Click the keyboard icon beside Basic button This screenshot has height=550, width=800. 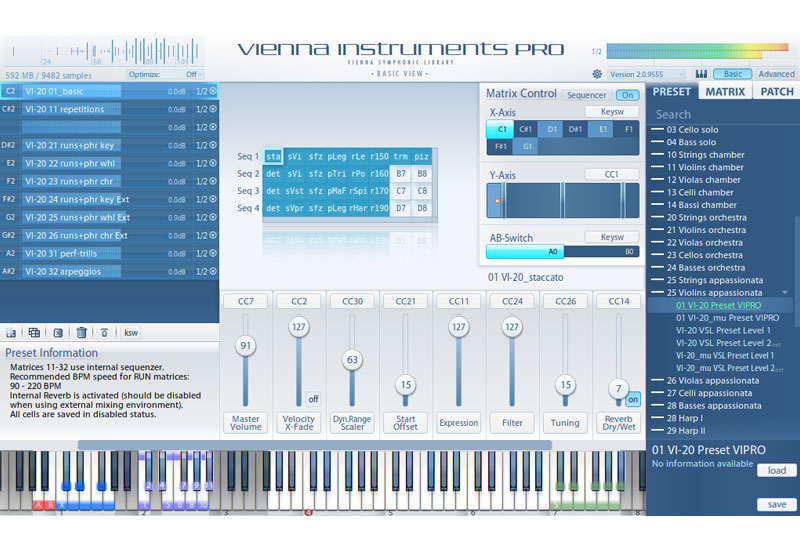point(702,74)
